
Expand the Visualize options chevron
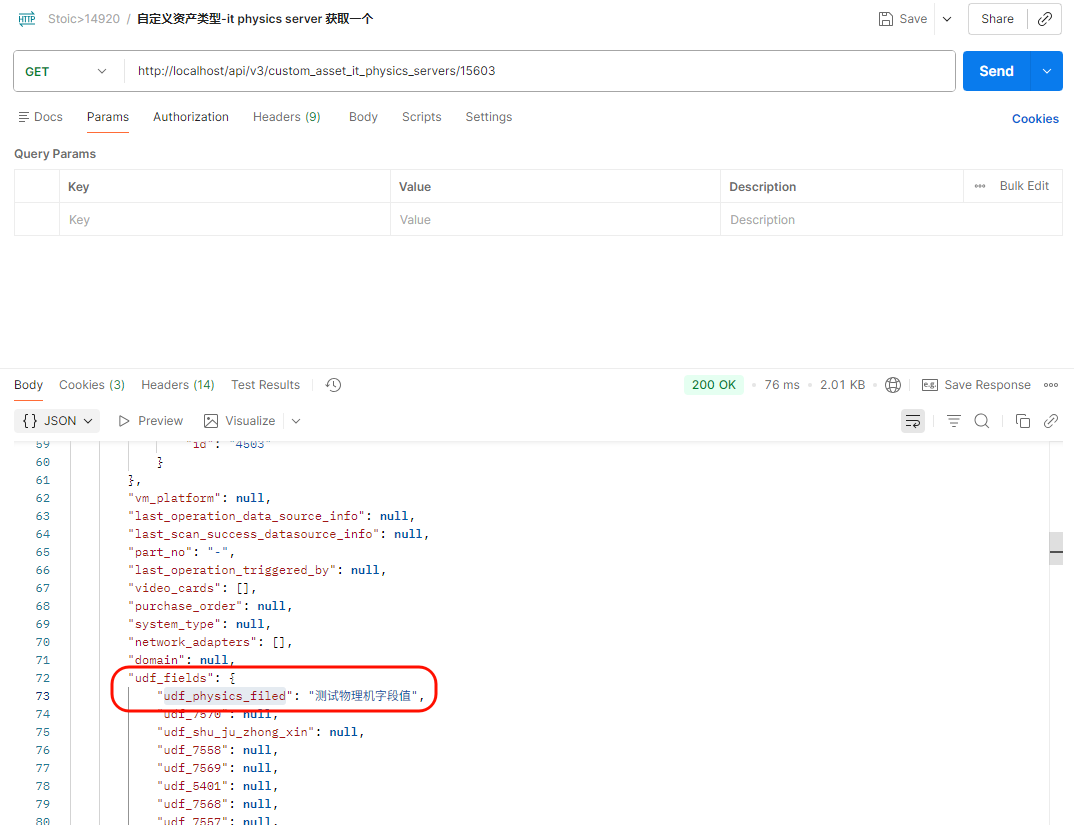pyautogui.click(x=296, y=421)
